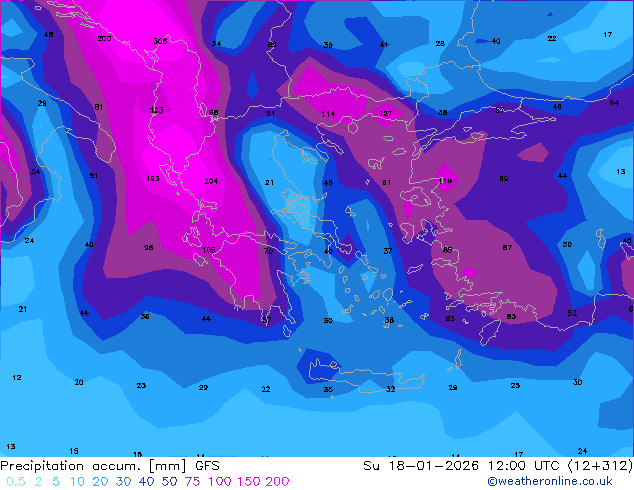Click the map value 12

(17, 378)
